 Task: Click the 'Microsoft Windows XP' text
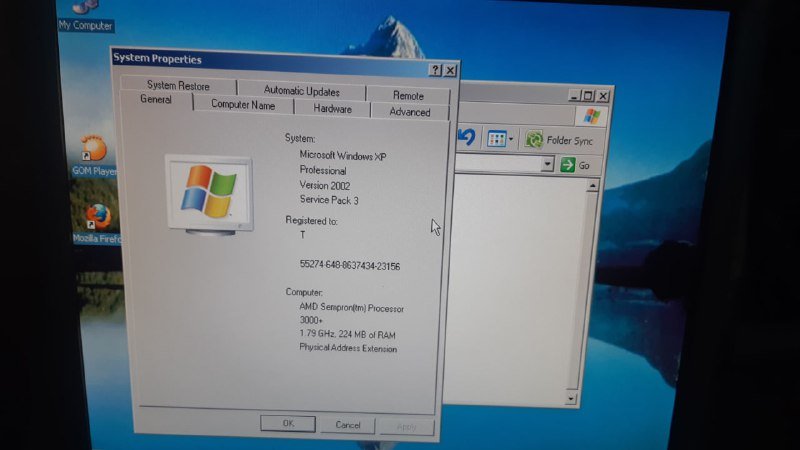343,156
